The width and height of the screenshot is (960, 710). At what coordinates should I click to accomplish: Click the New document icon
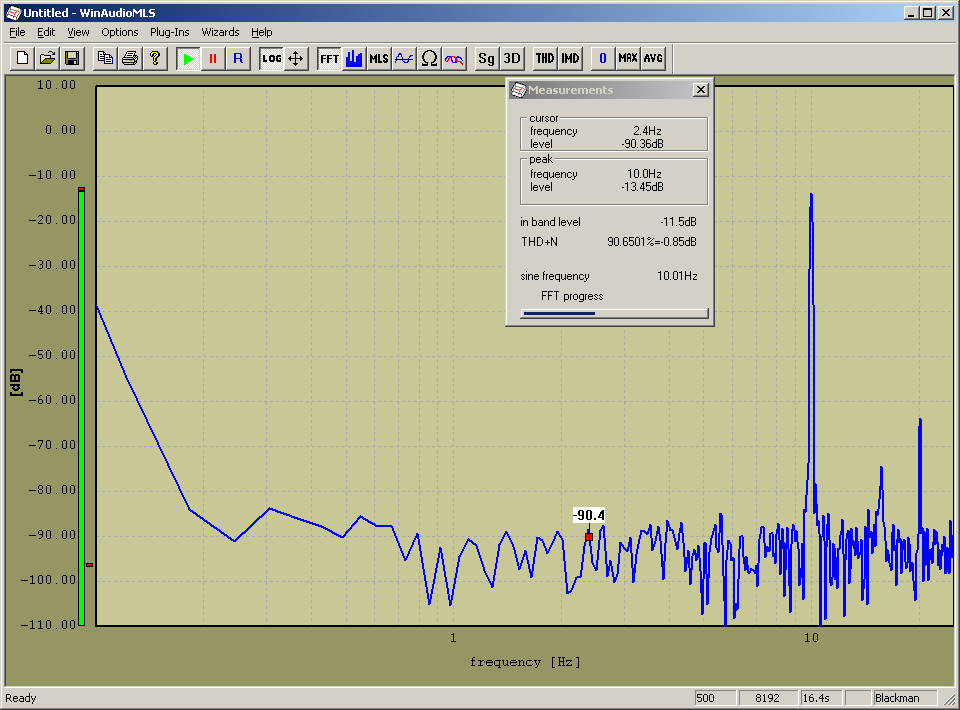(22, 58)
